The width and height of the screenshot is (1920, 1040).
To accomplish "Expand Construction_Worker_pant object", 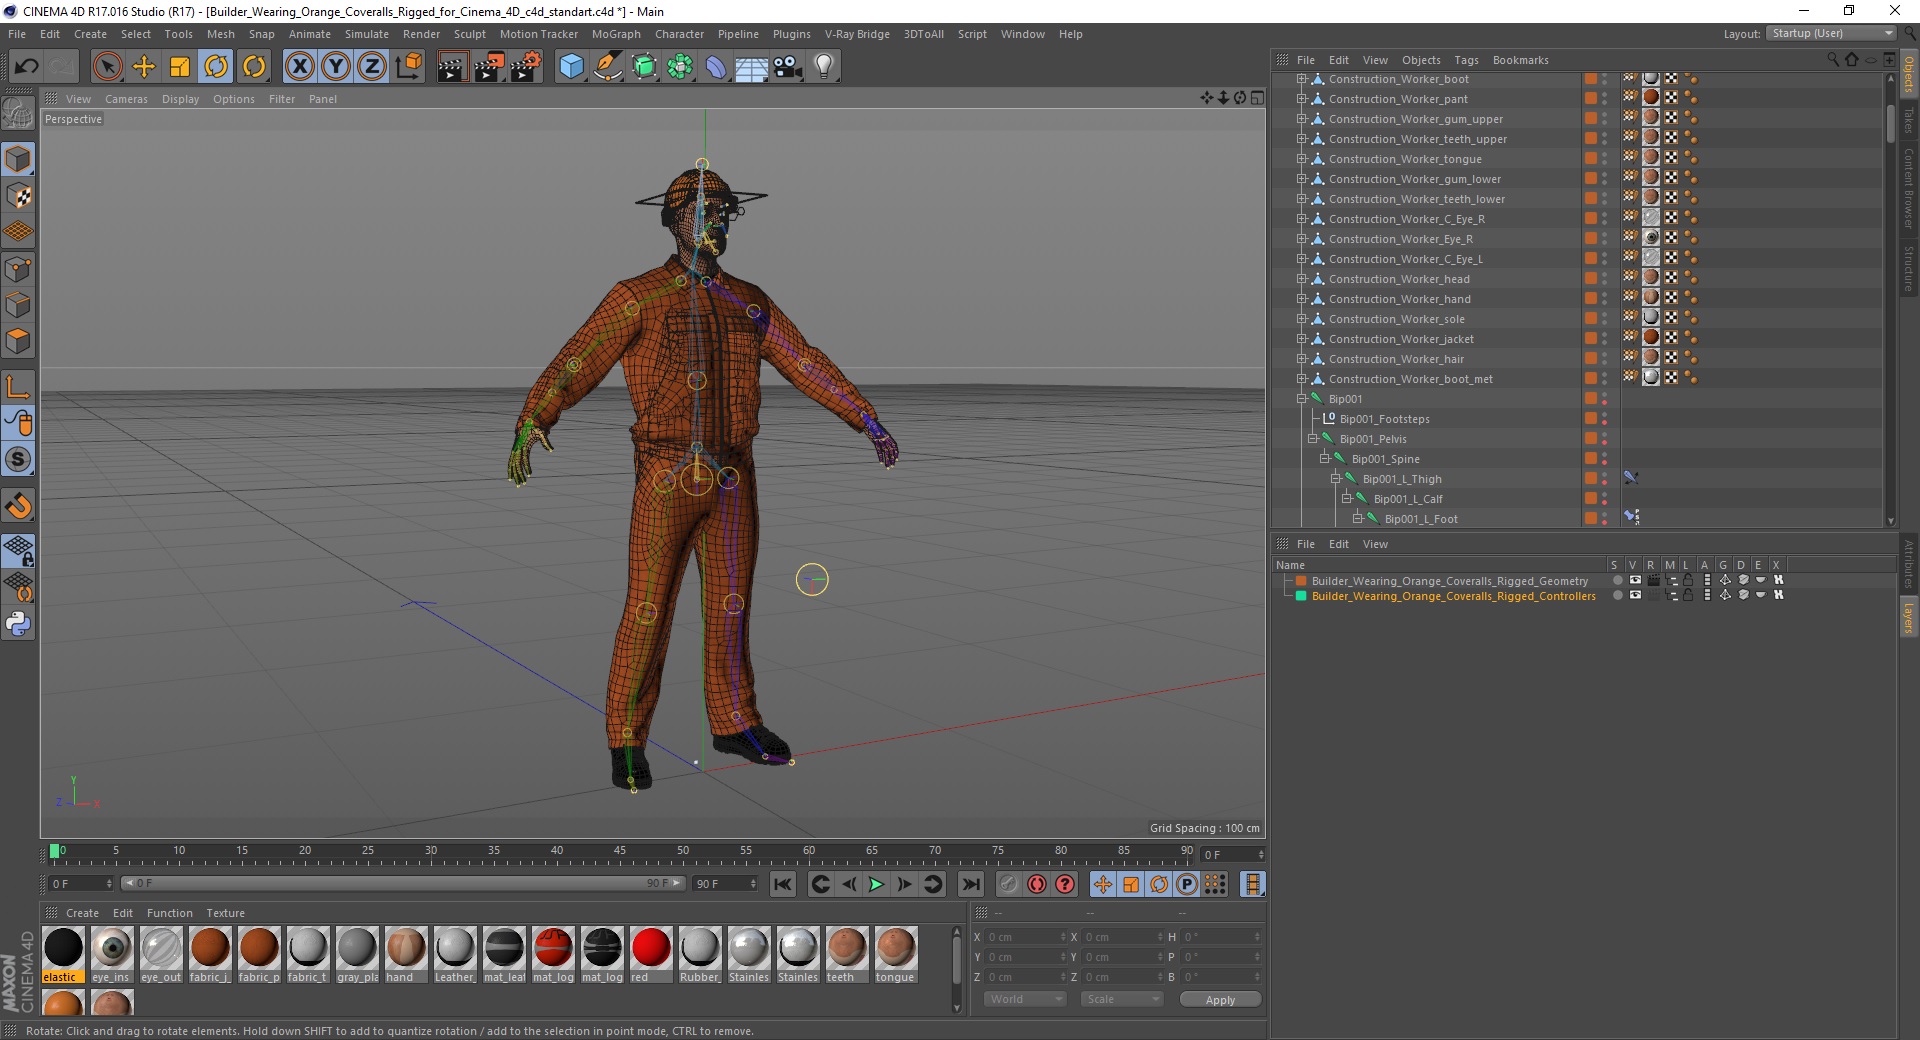I will 1302,99.
